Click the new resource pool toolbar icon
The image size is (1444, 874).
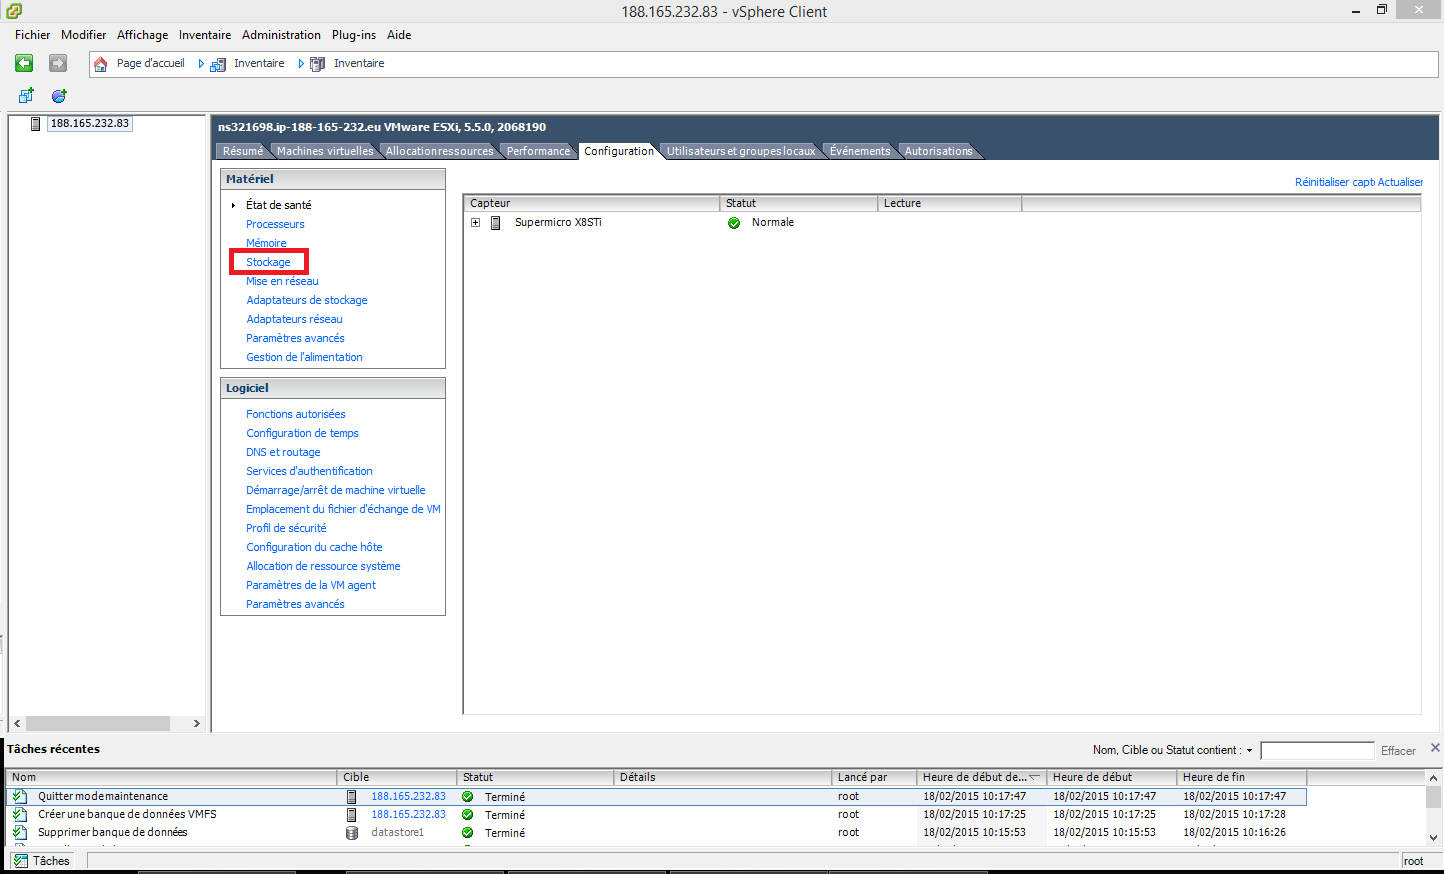pos(59,96)
